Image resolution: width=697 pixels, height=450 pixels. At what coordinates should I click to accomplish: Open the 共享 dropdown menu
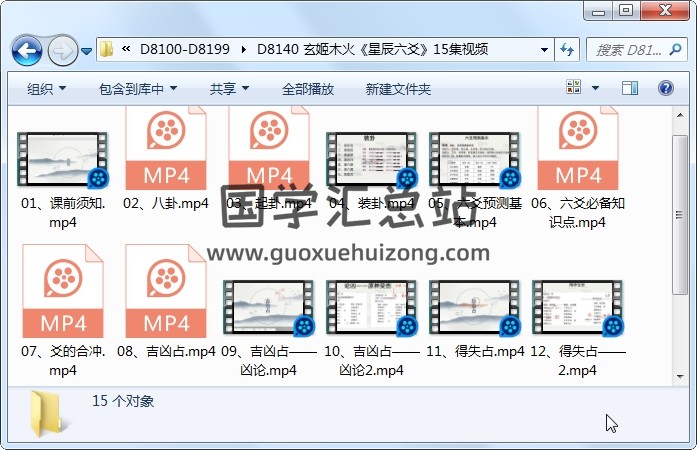[230, 89]
